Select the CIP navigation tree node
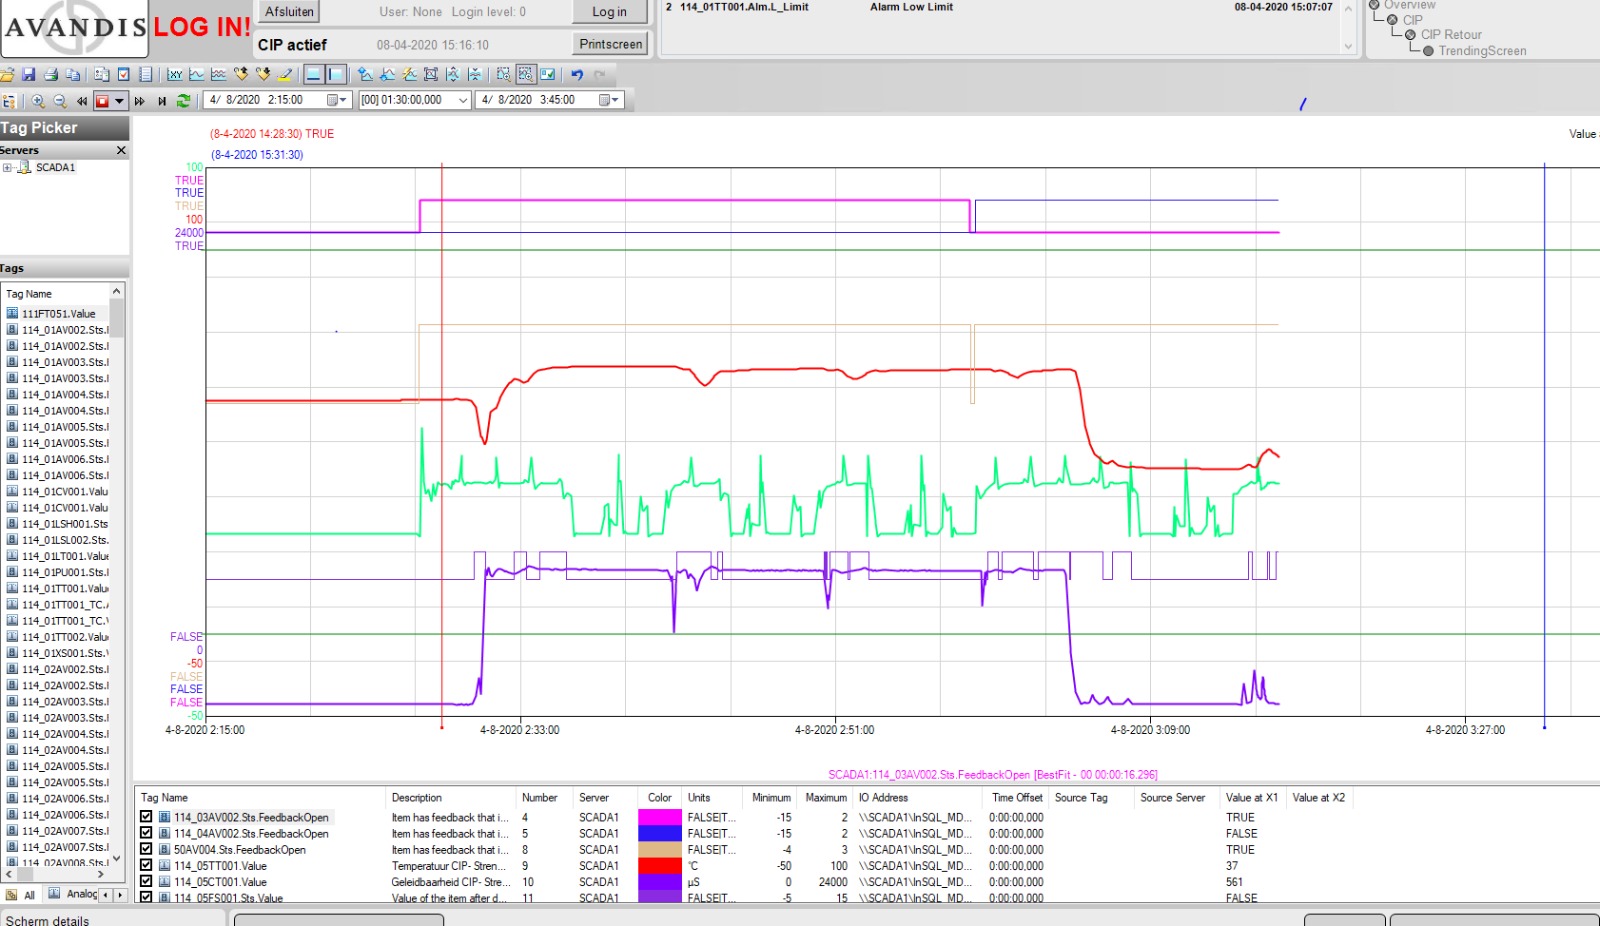Screen dimensions: 1600x926 coord(1412,20)
